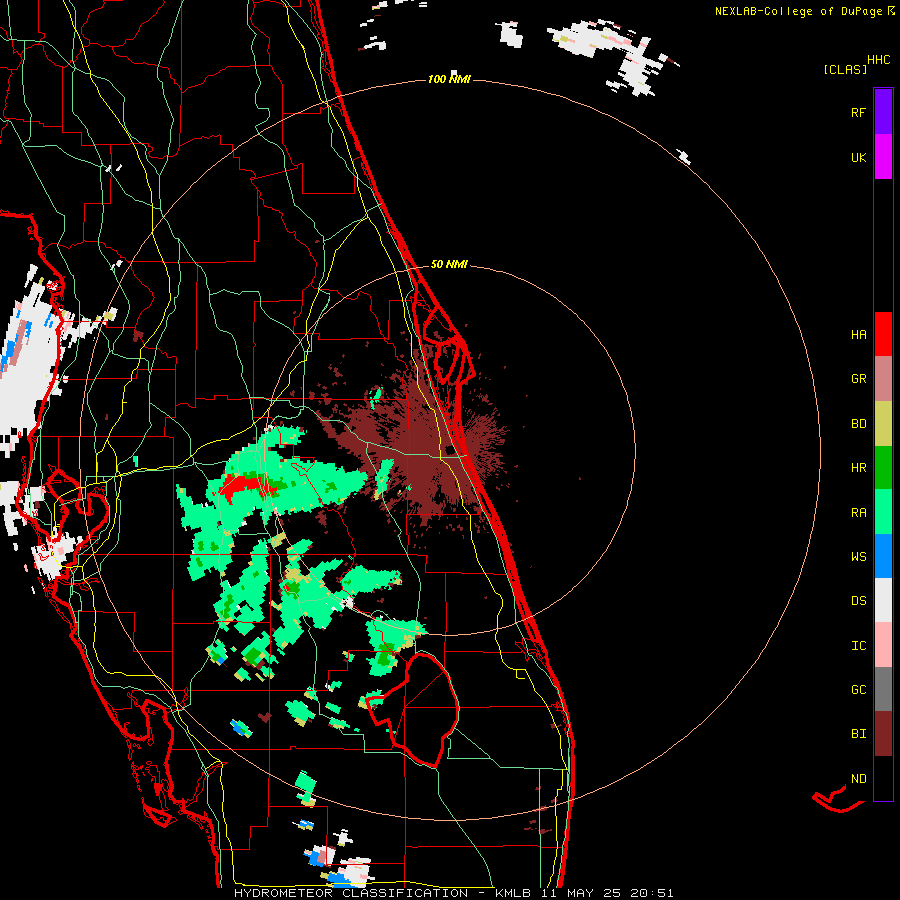This screenshot has height=900, width=900.
Task: Click the WS legend label
Action: tap(858, 557)
